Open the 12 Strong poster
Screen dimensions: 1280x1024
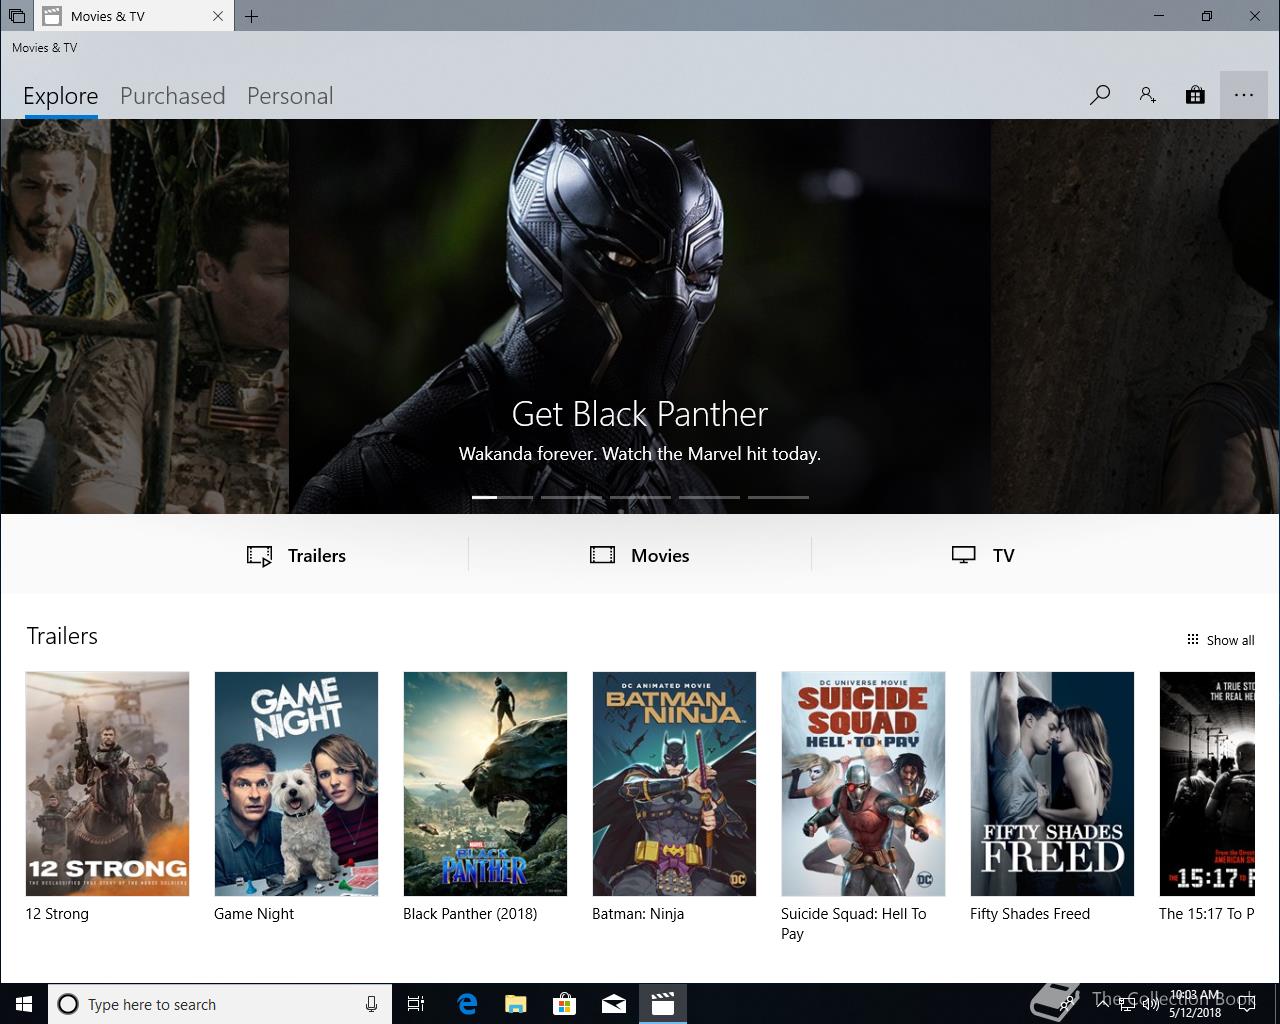pyautogui.click(x=107, y=784)
